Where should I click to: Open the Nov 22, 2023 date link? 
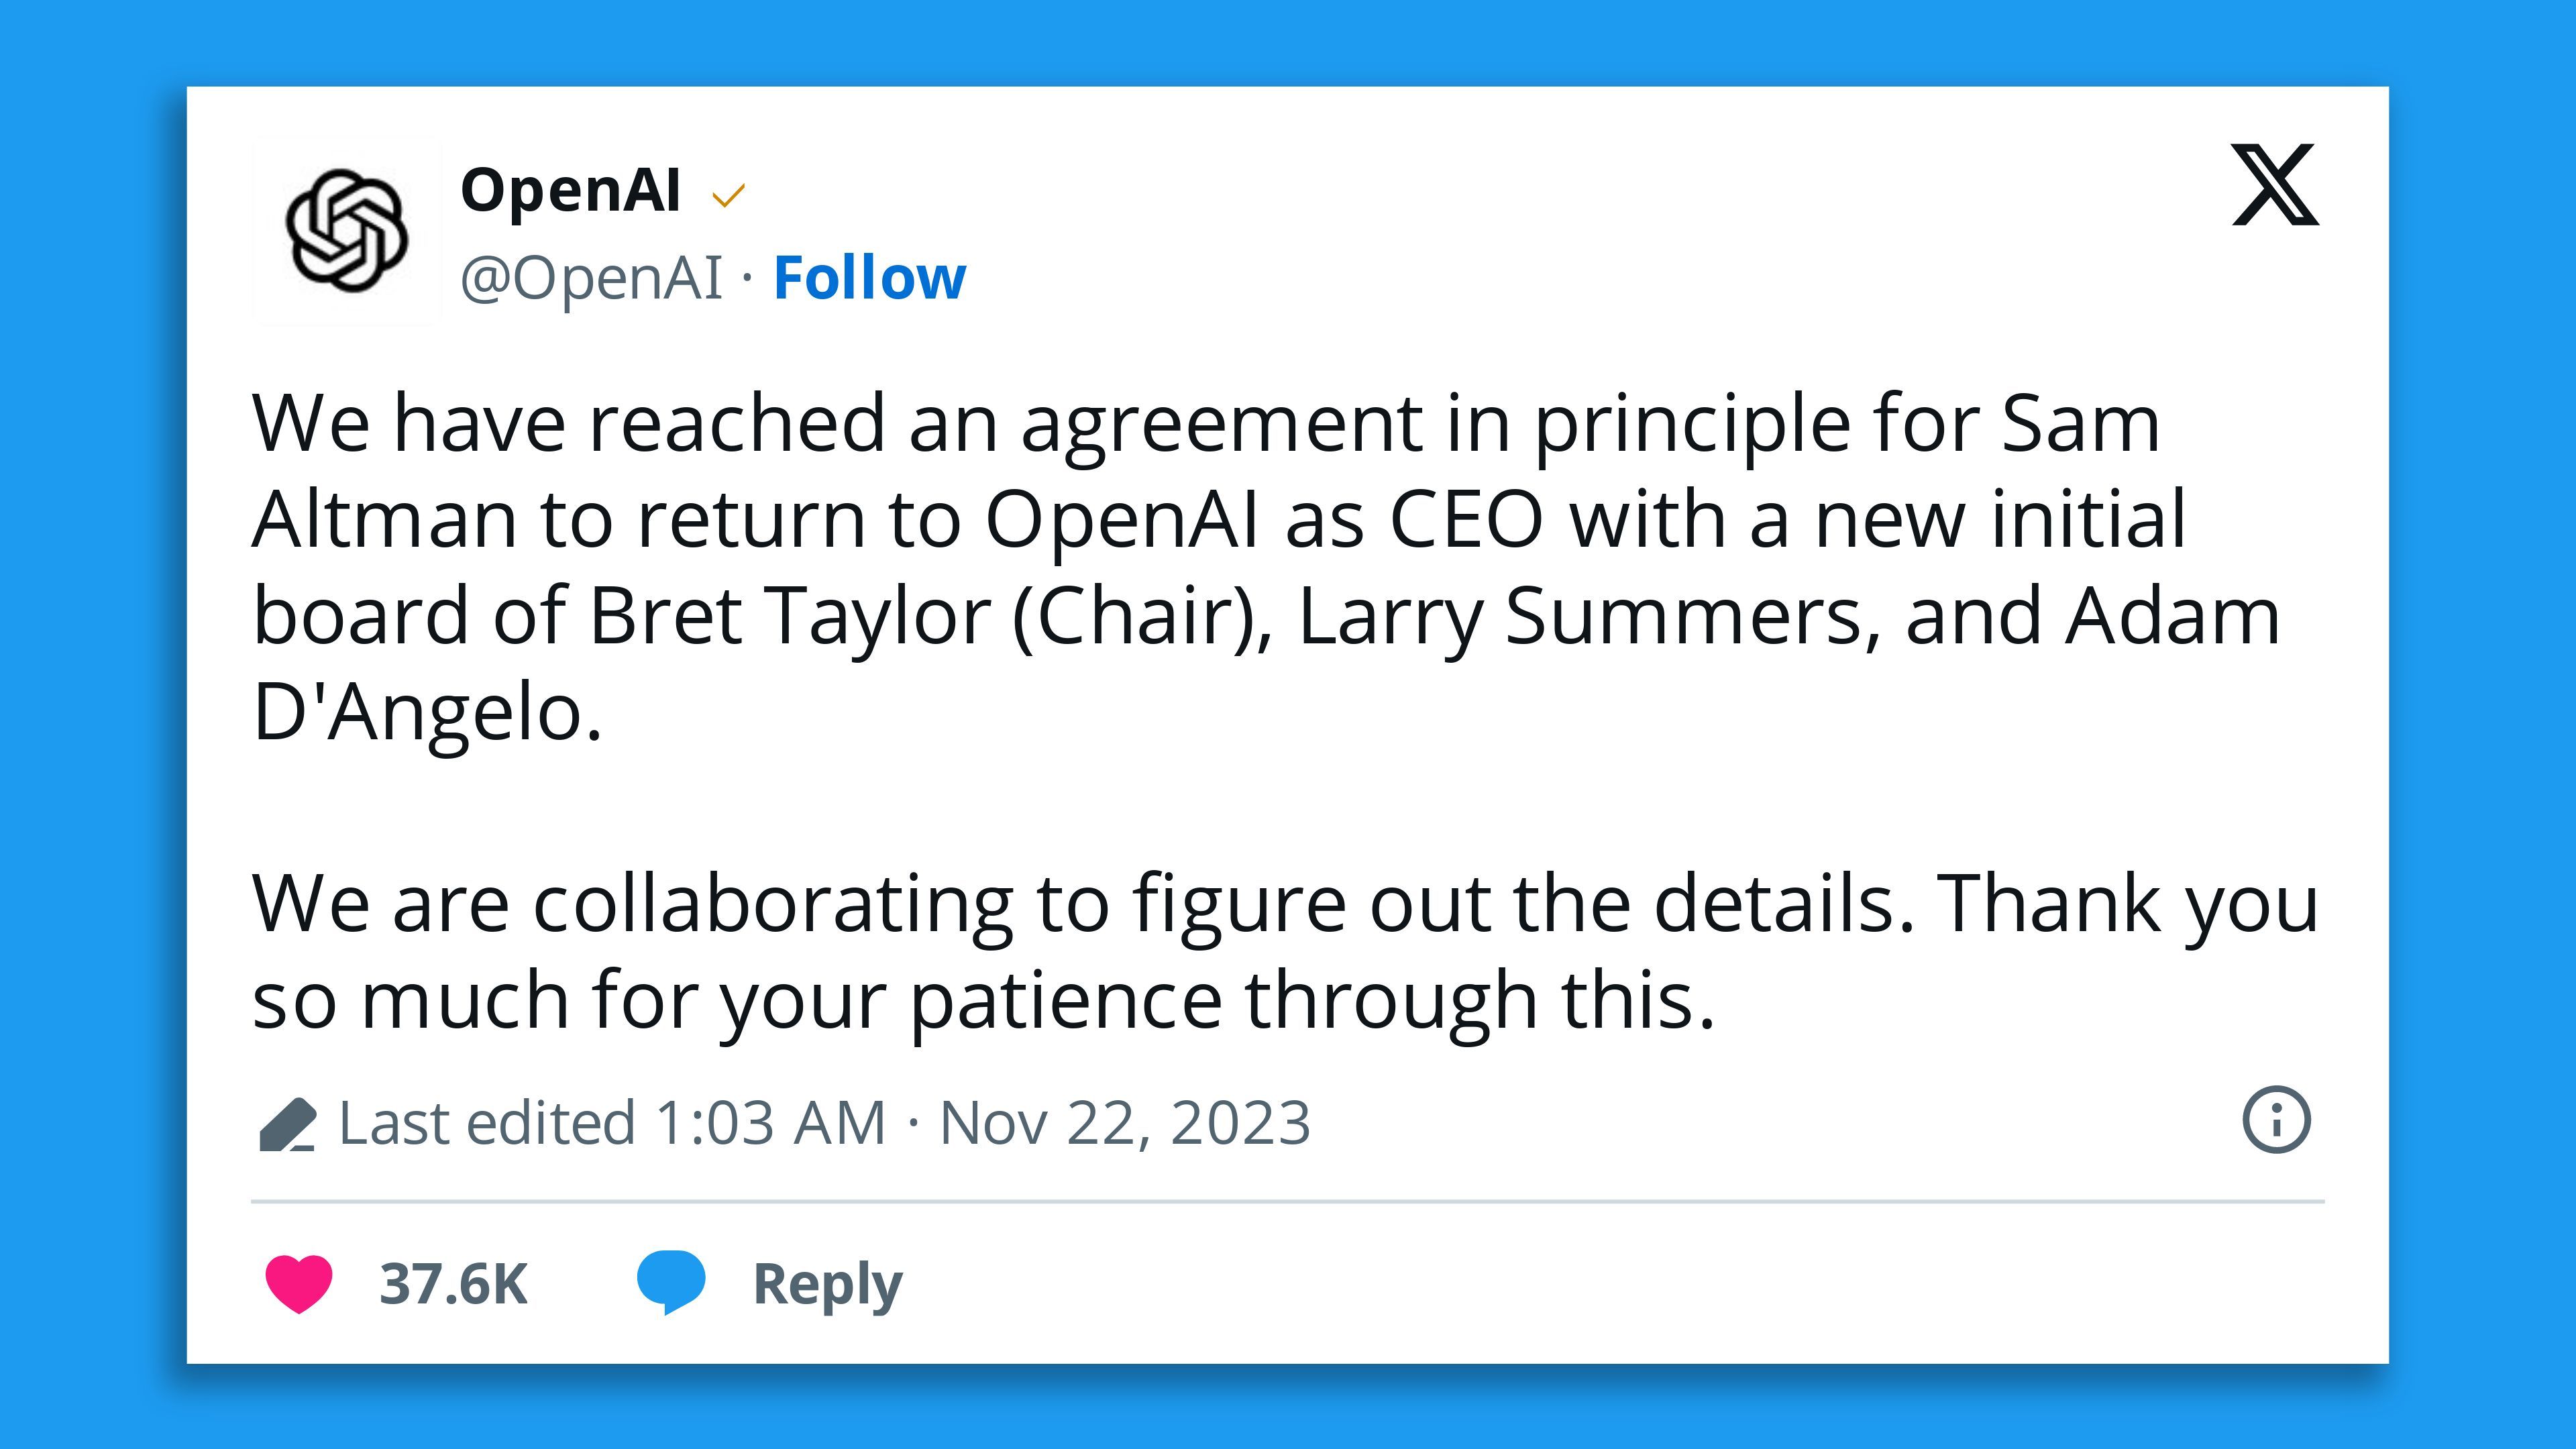tap(1124, 1123)
